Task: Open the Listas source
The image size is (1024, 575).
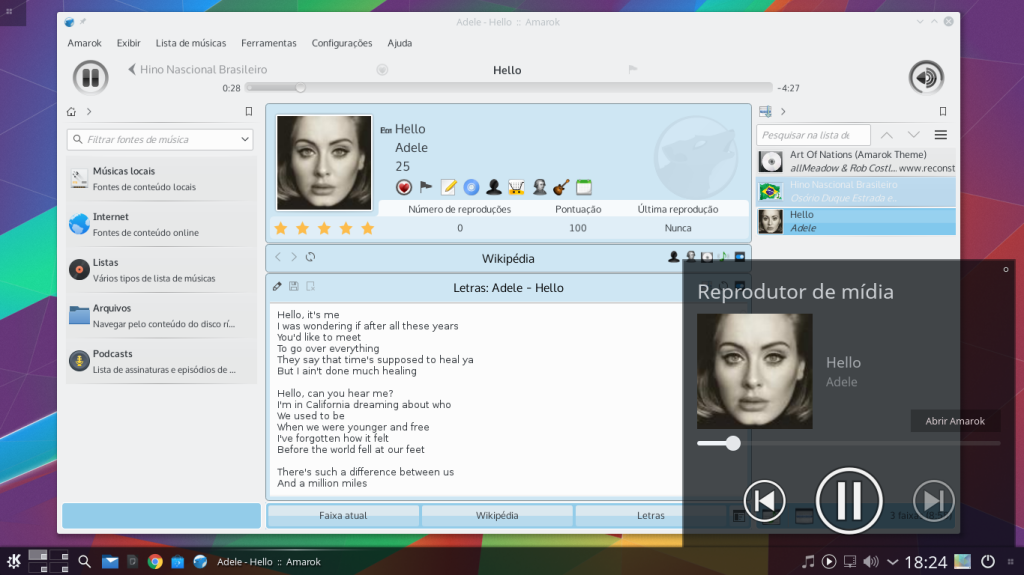Action: point(161,270)
